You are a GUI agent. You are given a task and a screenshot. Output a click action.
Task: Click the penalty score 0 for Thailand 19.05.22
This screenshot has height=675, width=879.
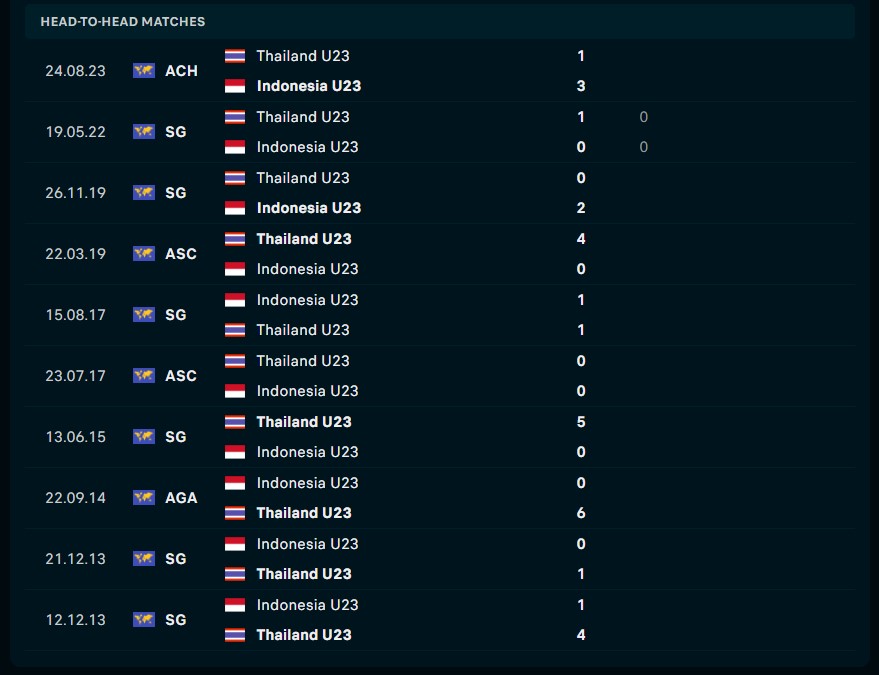tap(644, 117)
